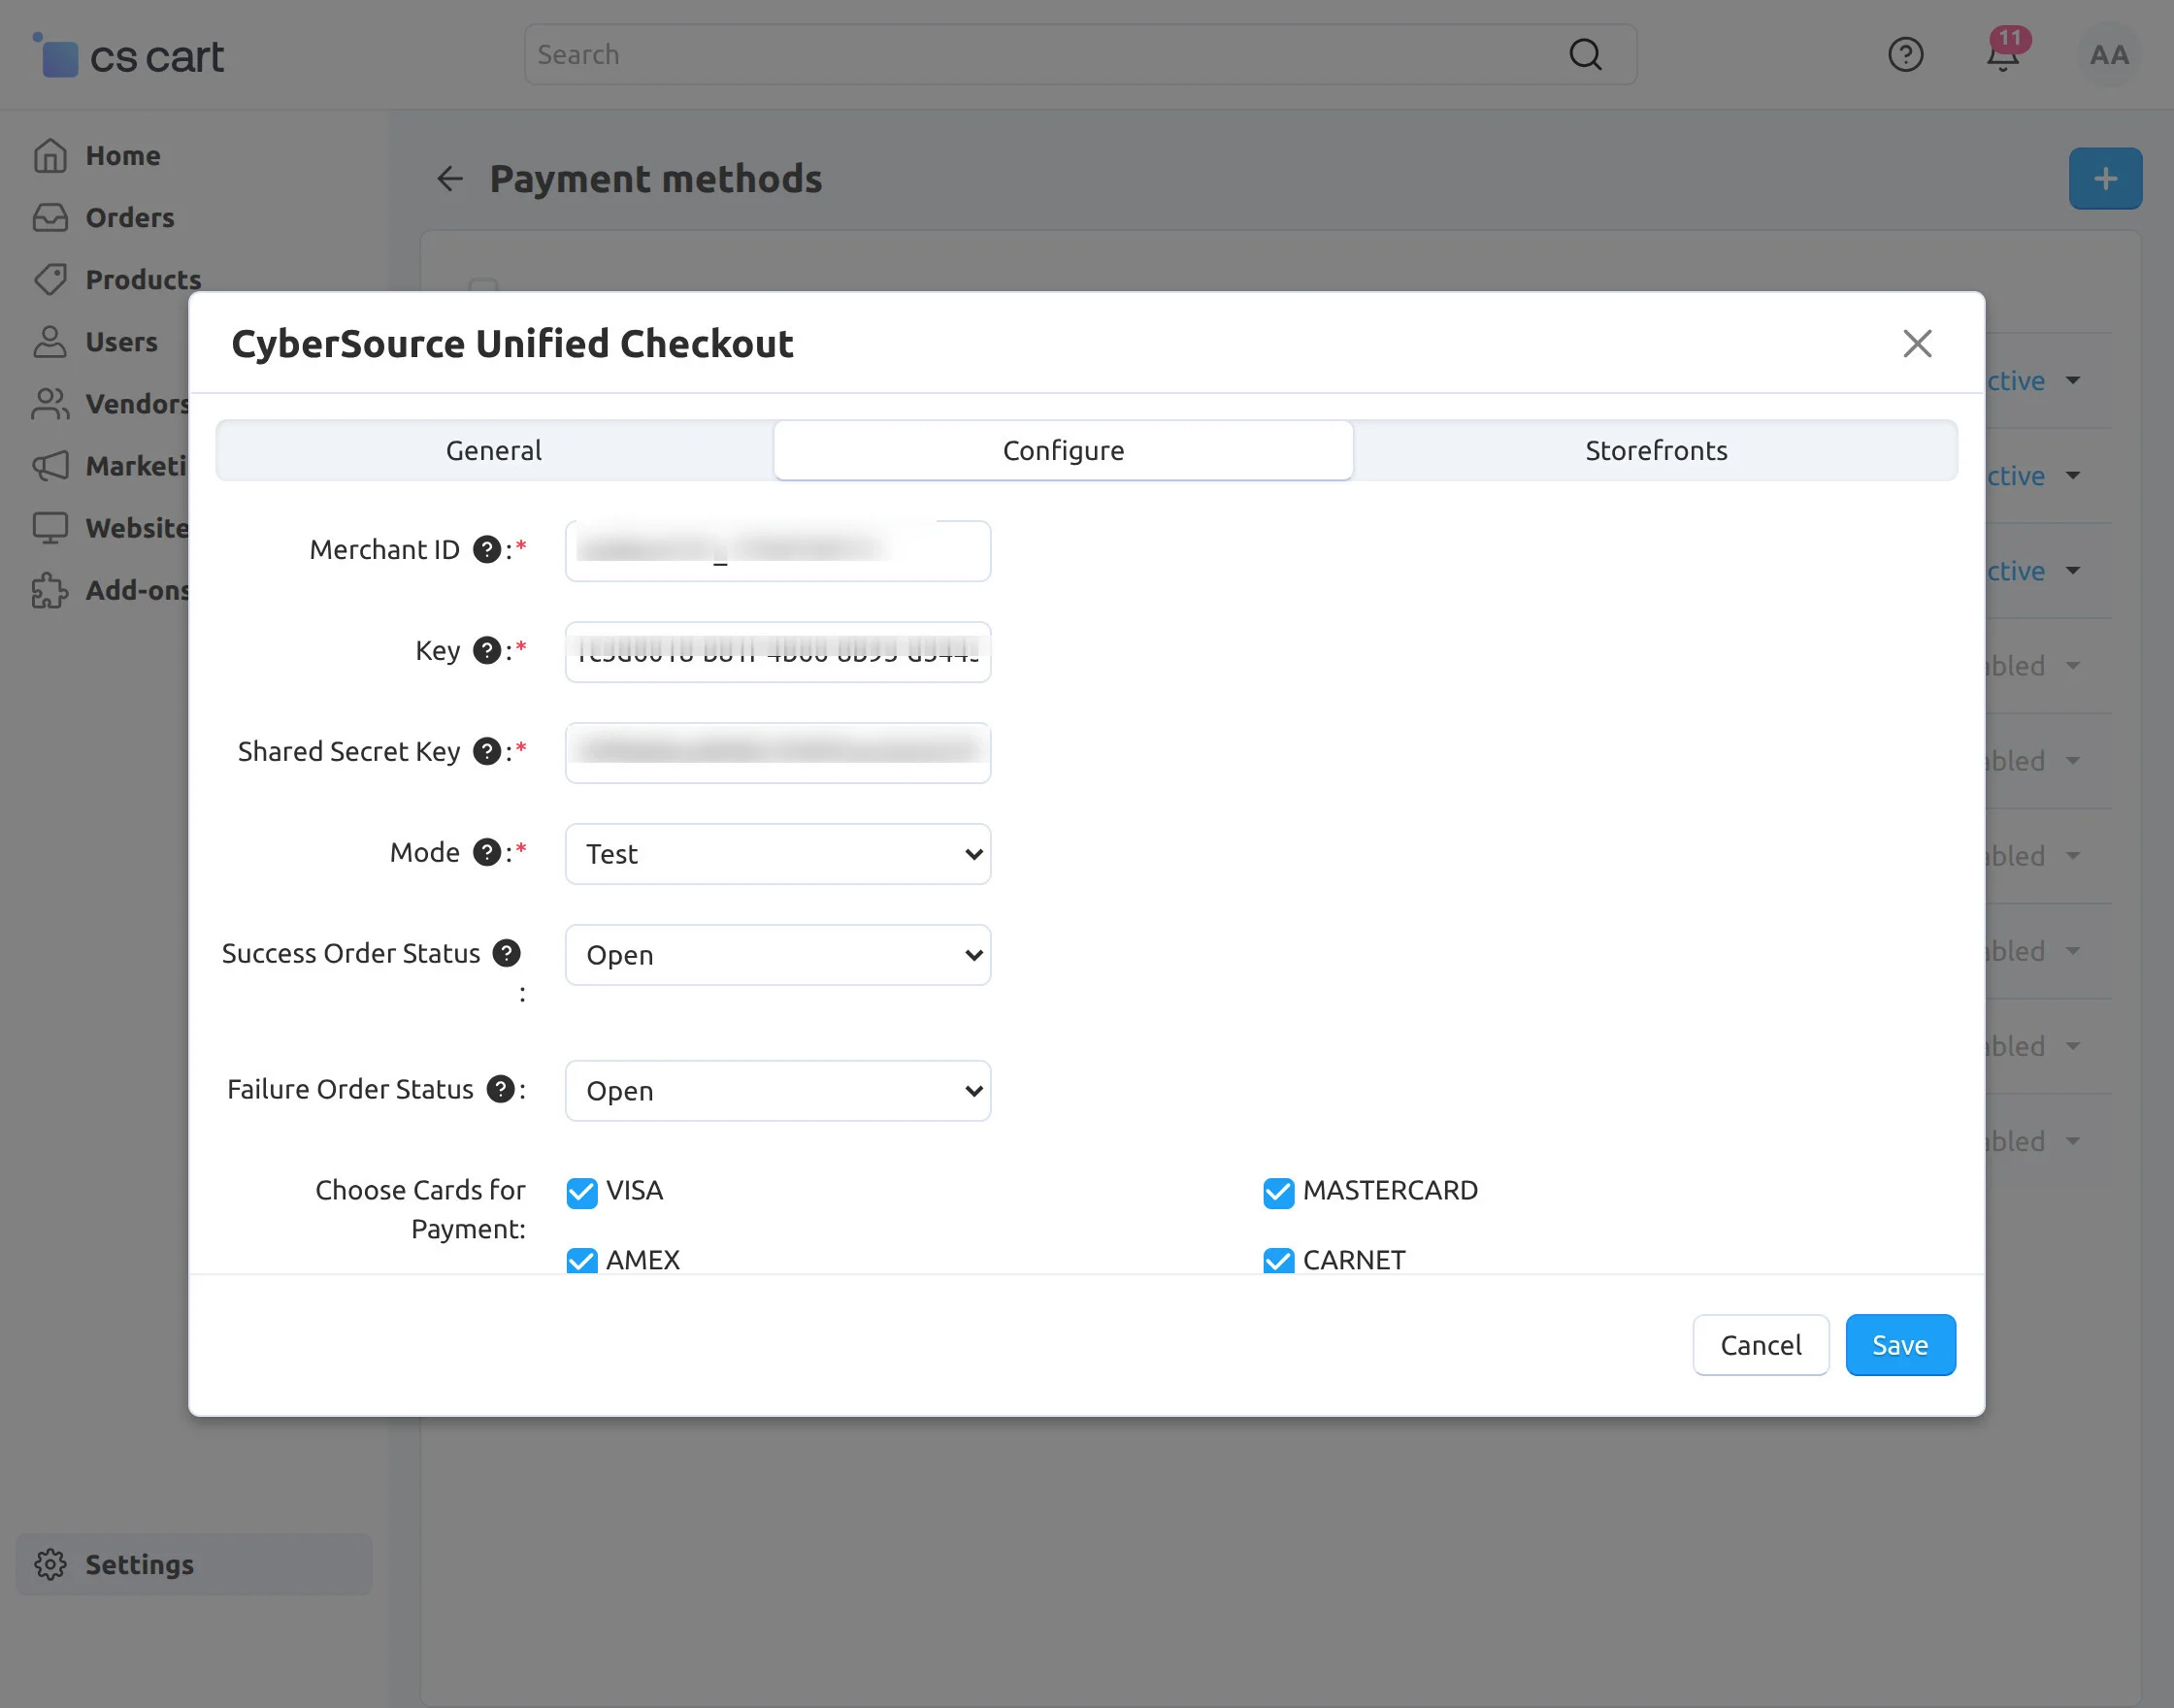
Task: Cancel the payment method changes
Action: pyautogui.click(x=1760, y=1344)
